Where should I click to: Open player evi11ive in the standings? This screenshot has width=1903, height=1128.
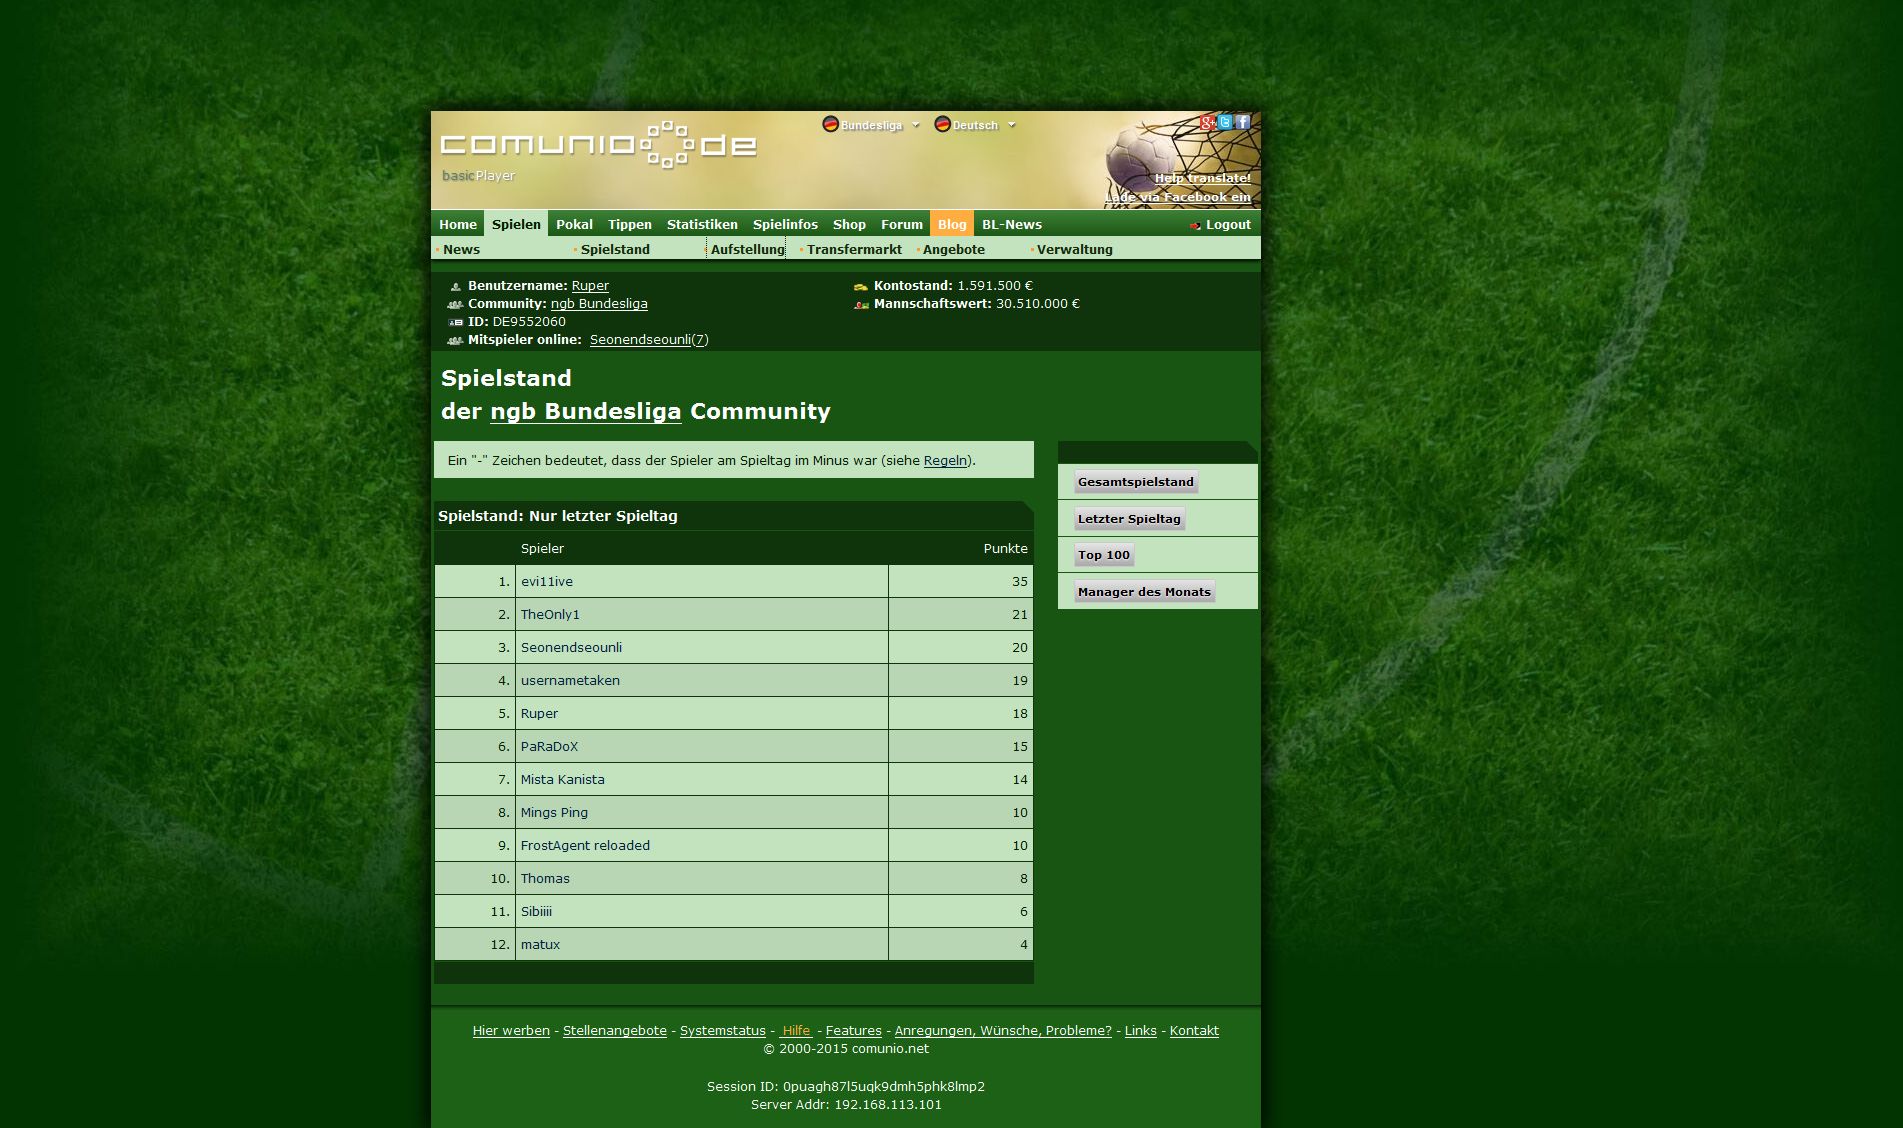coord(547,582)
